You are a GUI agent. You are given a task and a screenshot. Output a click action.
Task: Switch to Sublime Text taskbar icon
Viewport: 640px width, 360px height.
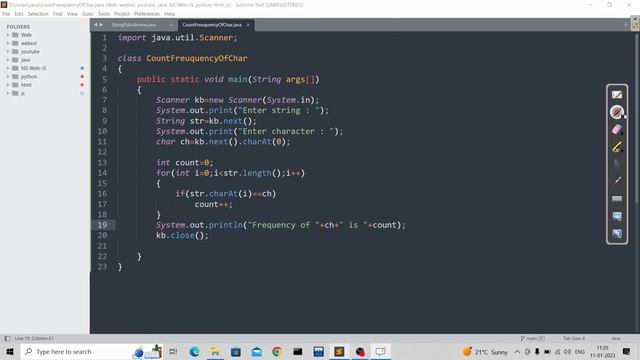click(339, 351)
